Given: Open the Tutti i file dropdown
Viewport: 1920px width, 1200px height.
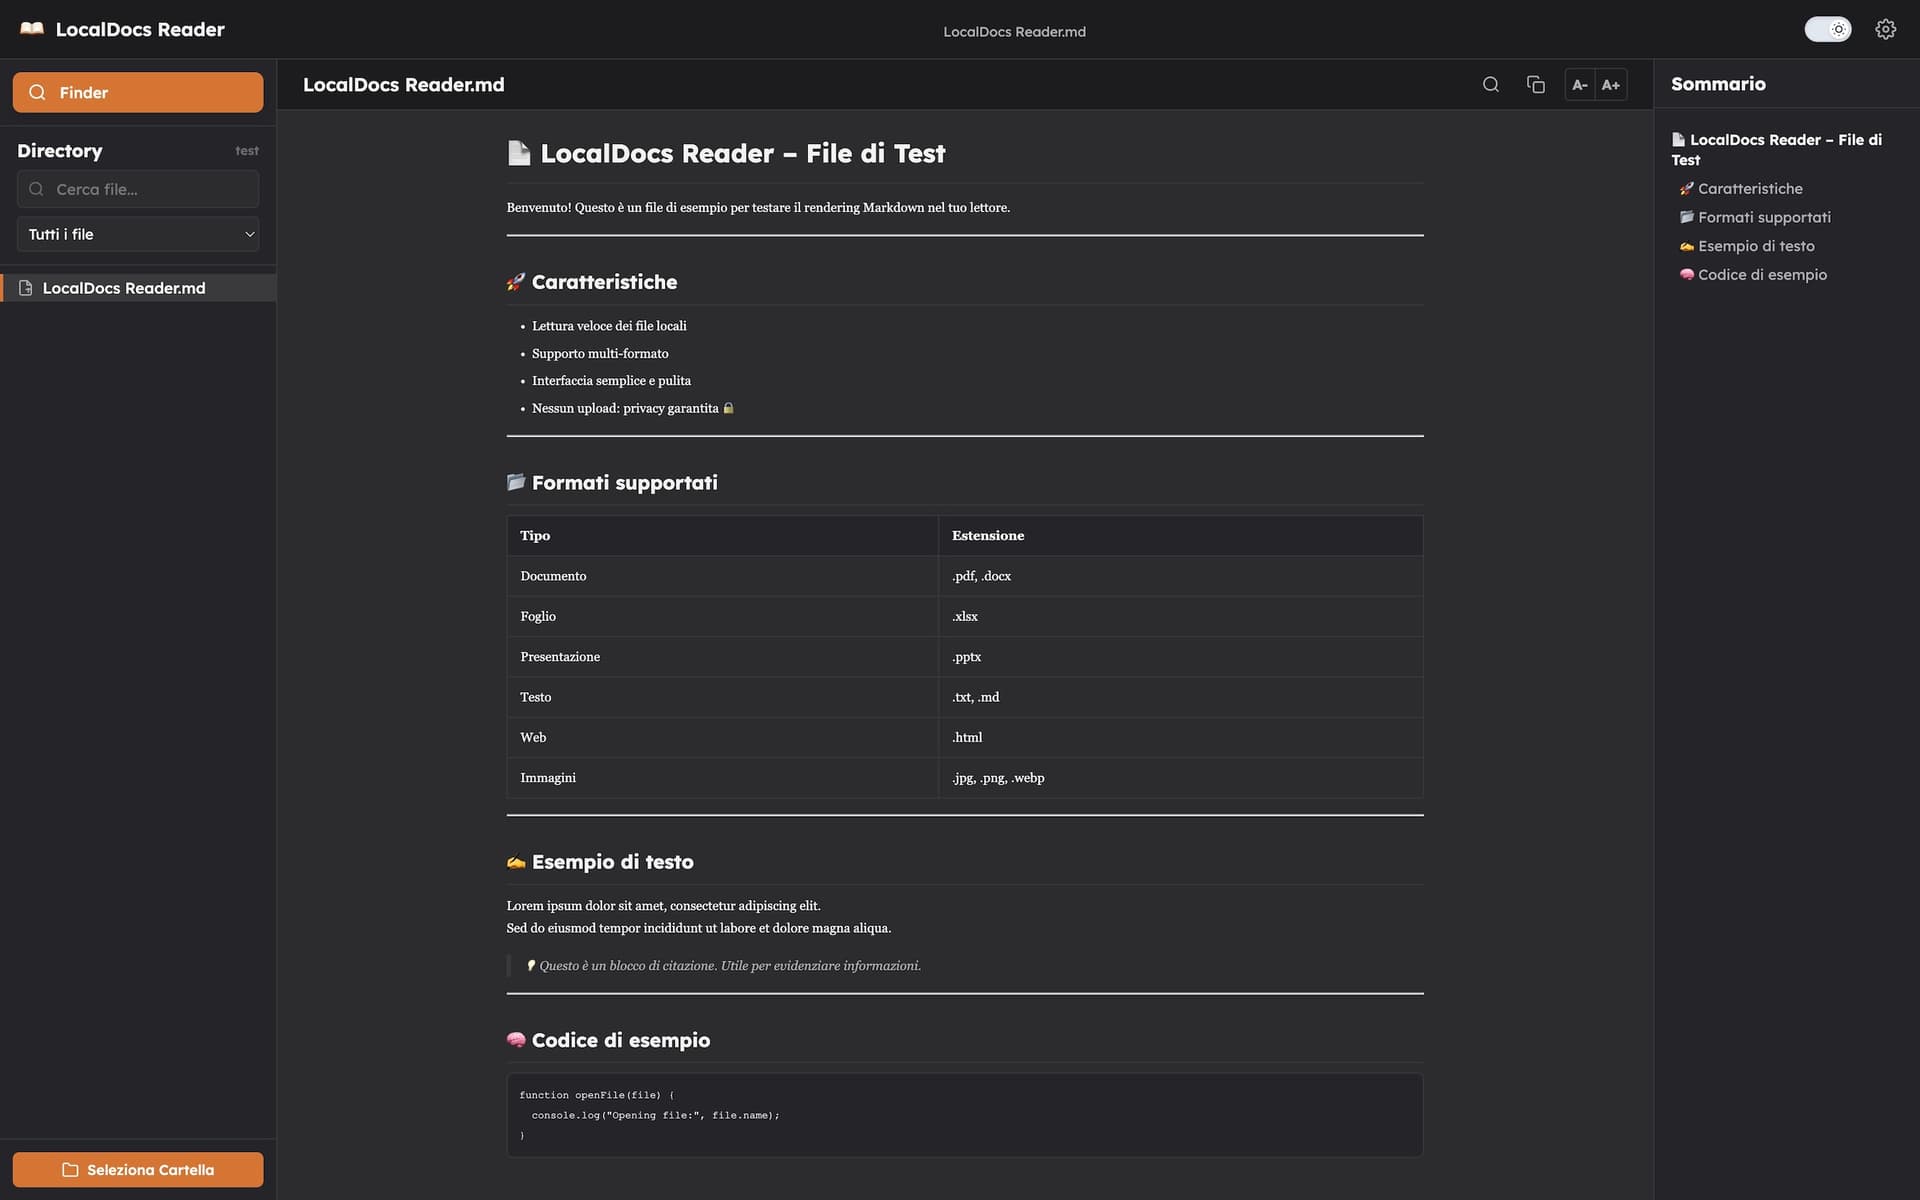Looking at the screenshot, I should pos(138,234).
